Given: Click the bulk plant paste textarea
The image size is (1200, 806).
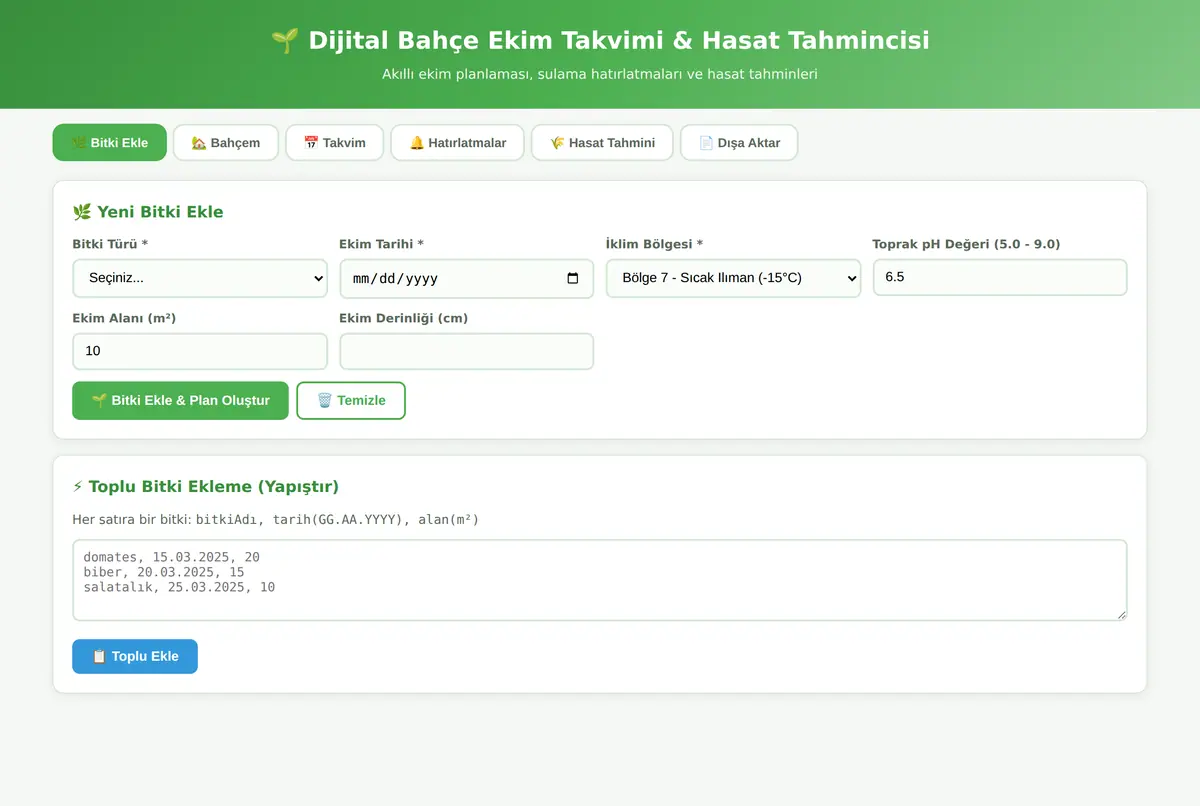Looking at the screenshot, I should pyautogui.click(x=600, y=580).
